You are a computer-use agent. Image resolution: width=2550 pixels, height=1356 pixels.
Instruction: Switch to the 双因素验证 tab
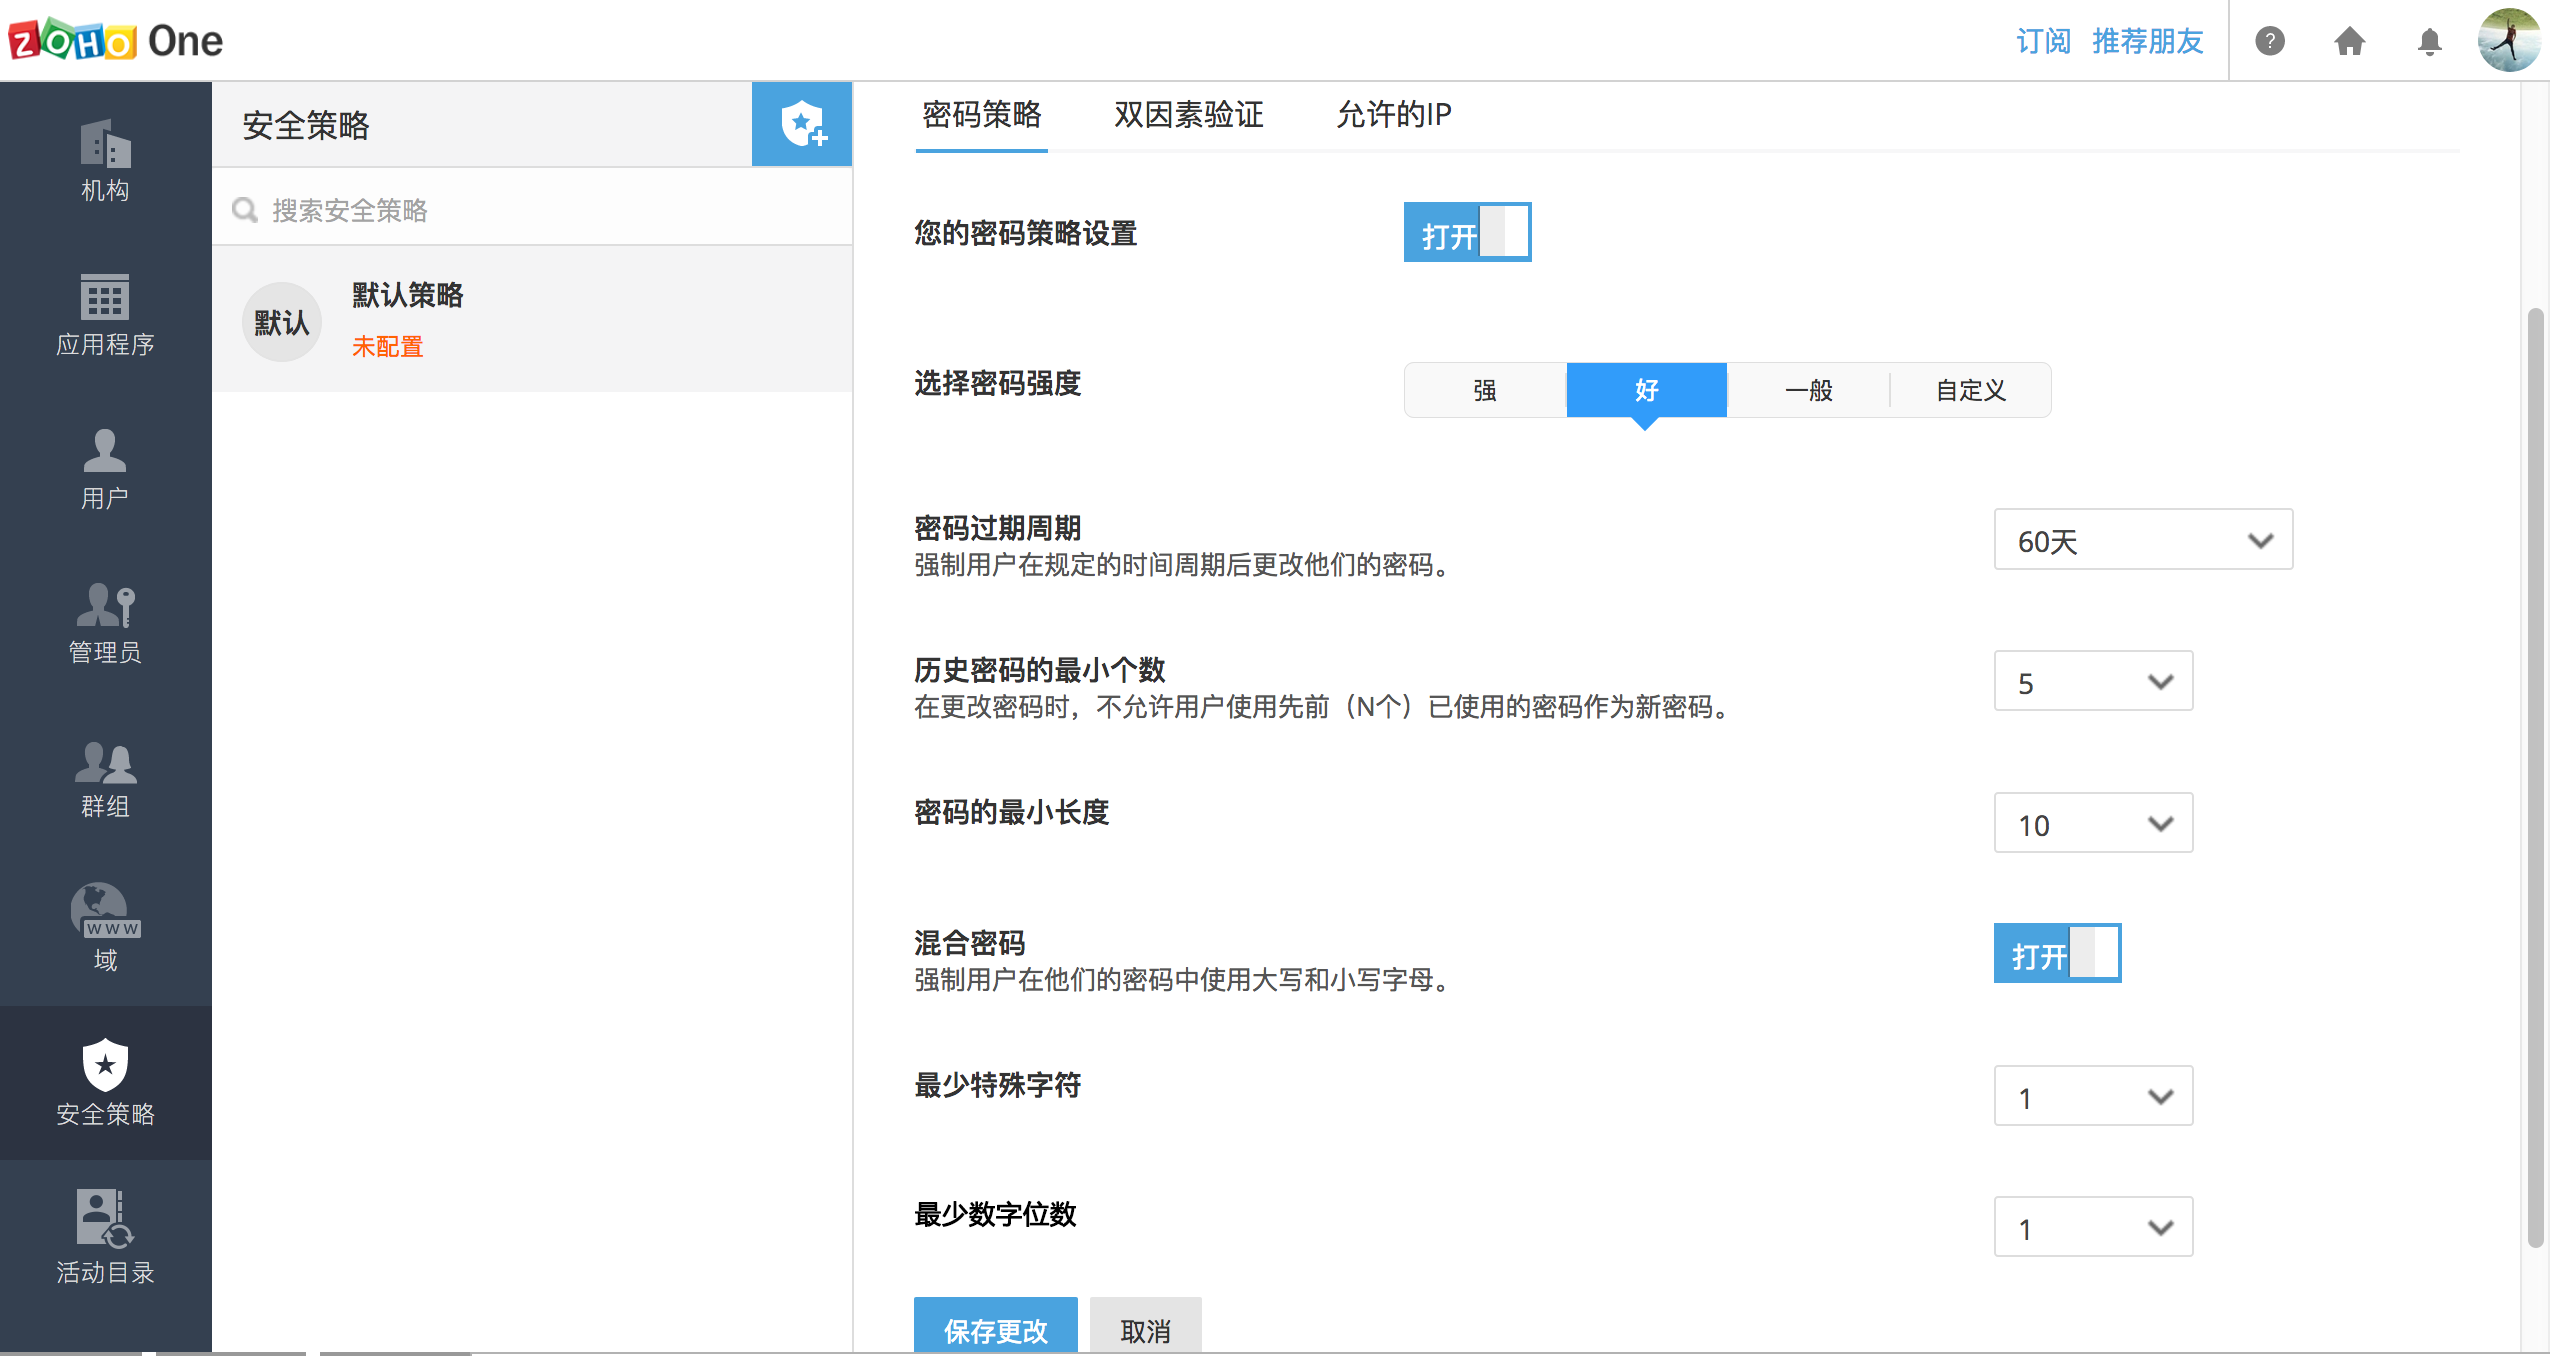[1188, 115]
